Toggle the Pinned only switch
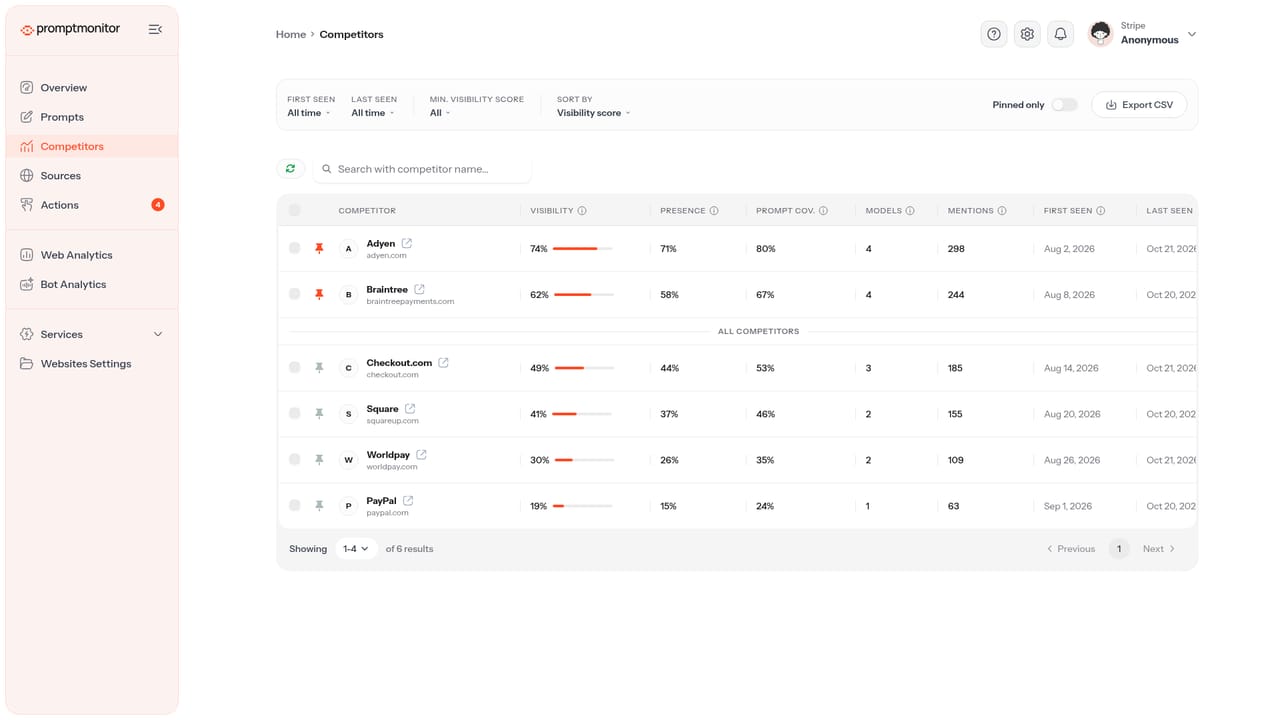 pos(1064,105)
